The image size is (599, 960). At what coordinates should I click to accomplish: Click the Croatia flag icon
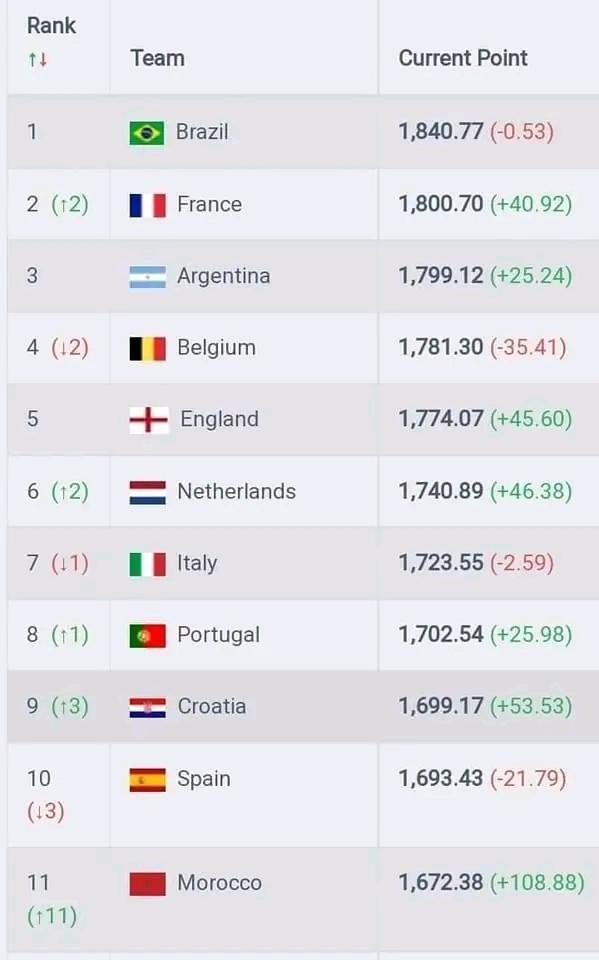point(146,706)
